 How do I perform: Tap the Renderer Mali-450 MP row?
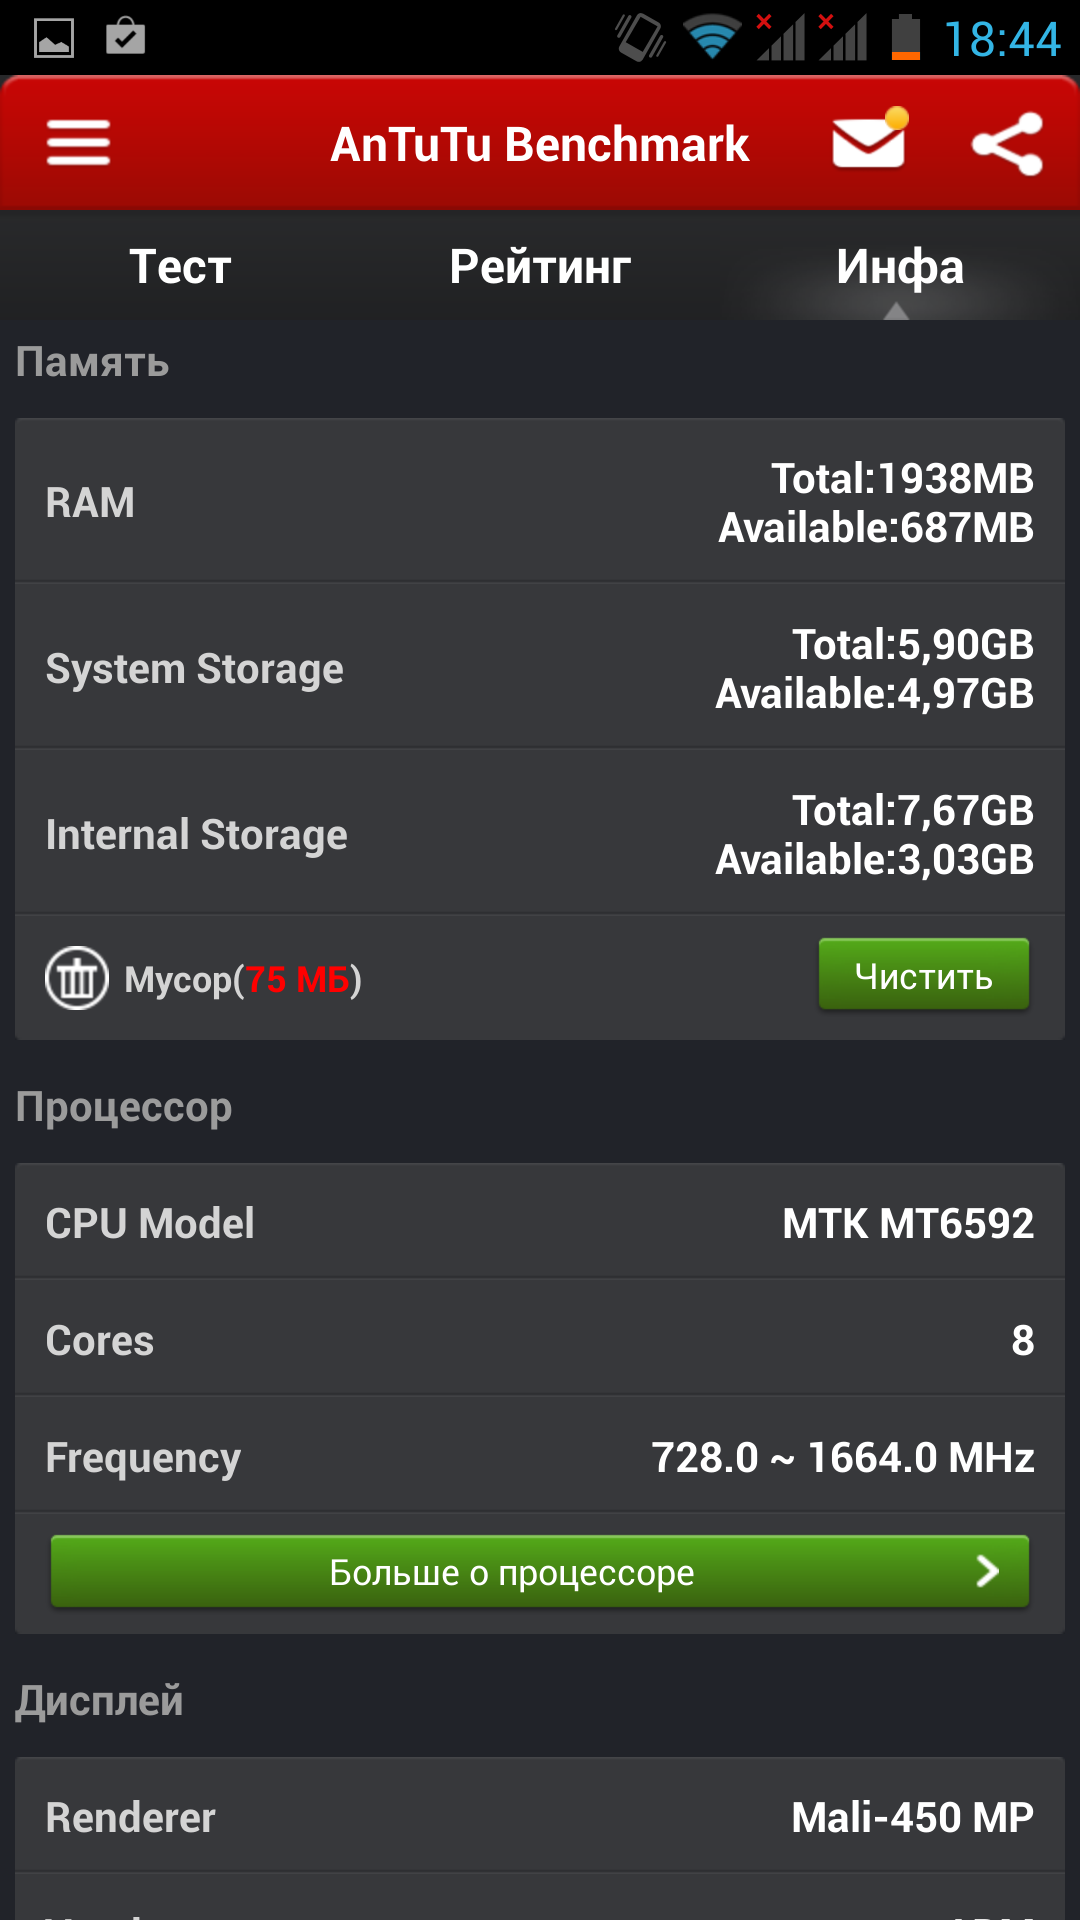[540, 1816]
